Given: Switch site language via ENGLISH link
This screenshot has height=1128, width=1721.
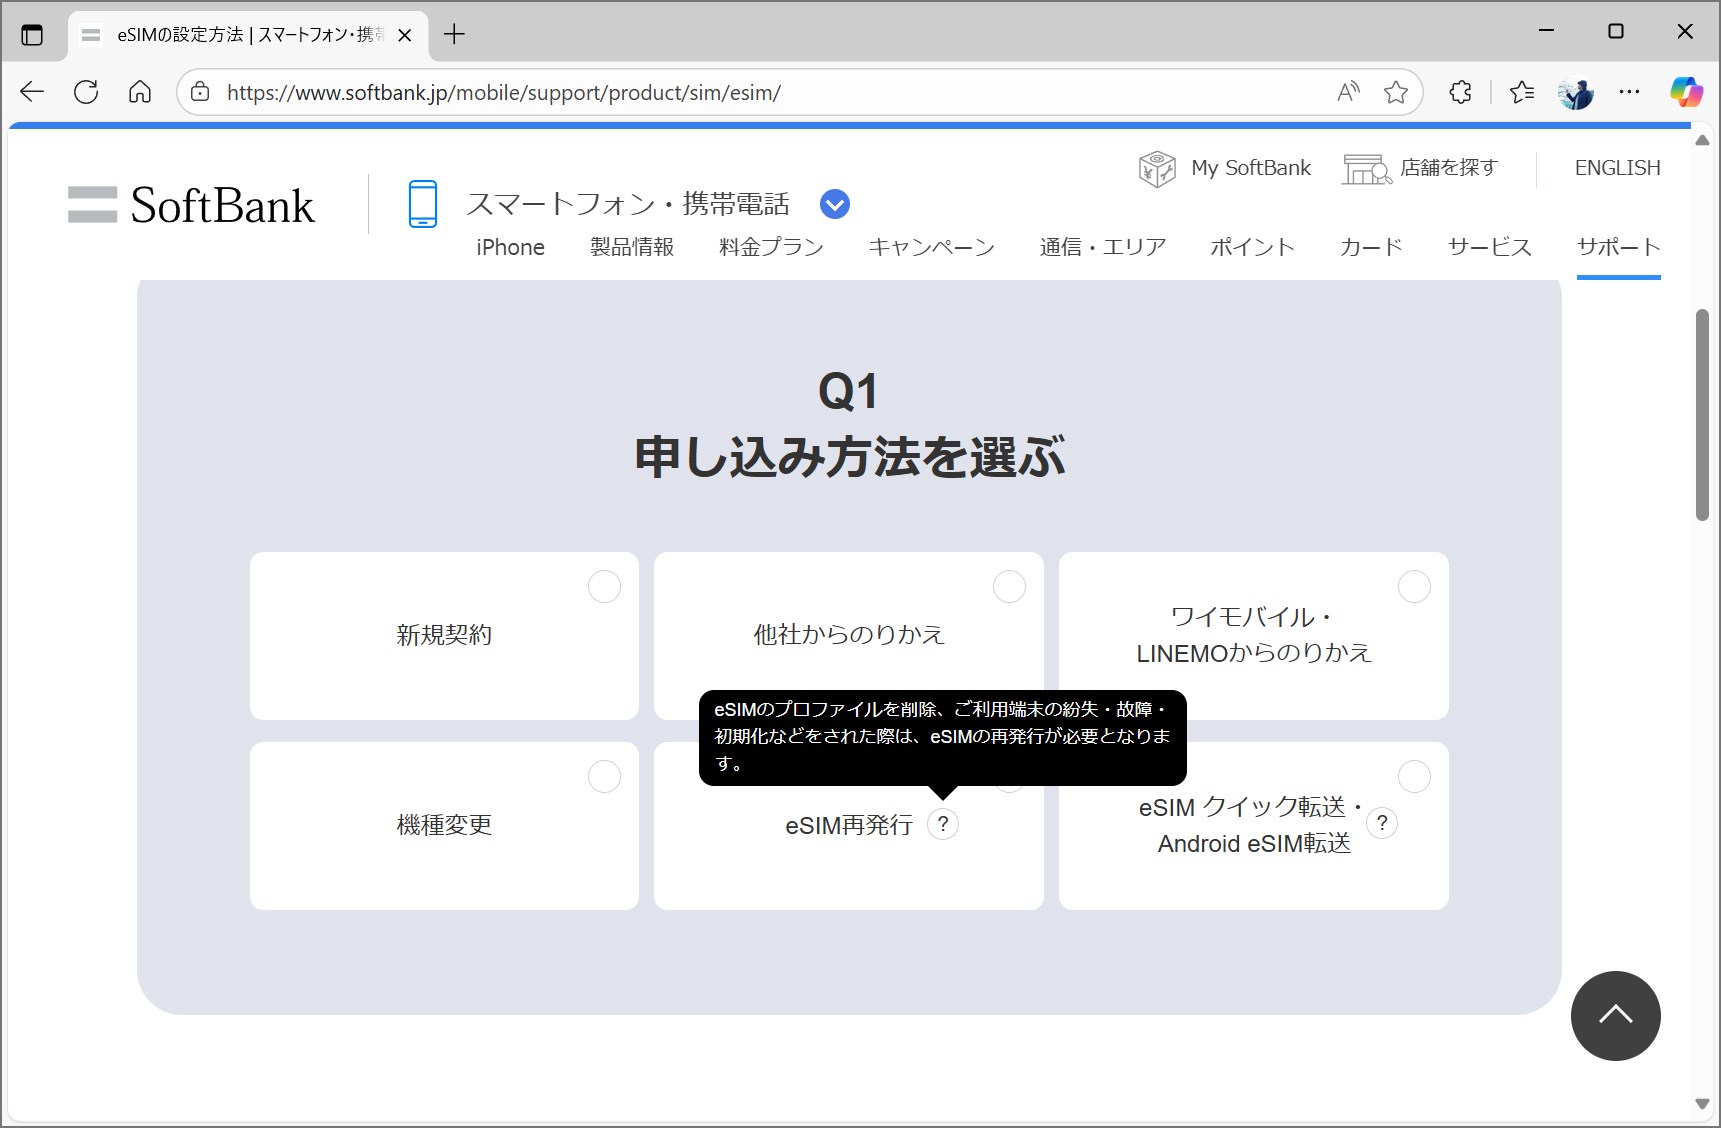Looking at the screenshot, I should click(x=1616, y=168).
